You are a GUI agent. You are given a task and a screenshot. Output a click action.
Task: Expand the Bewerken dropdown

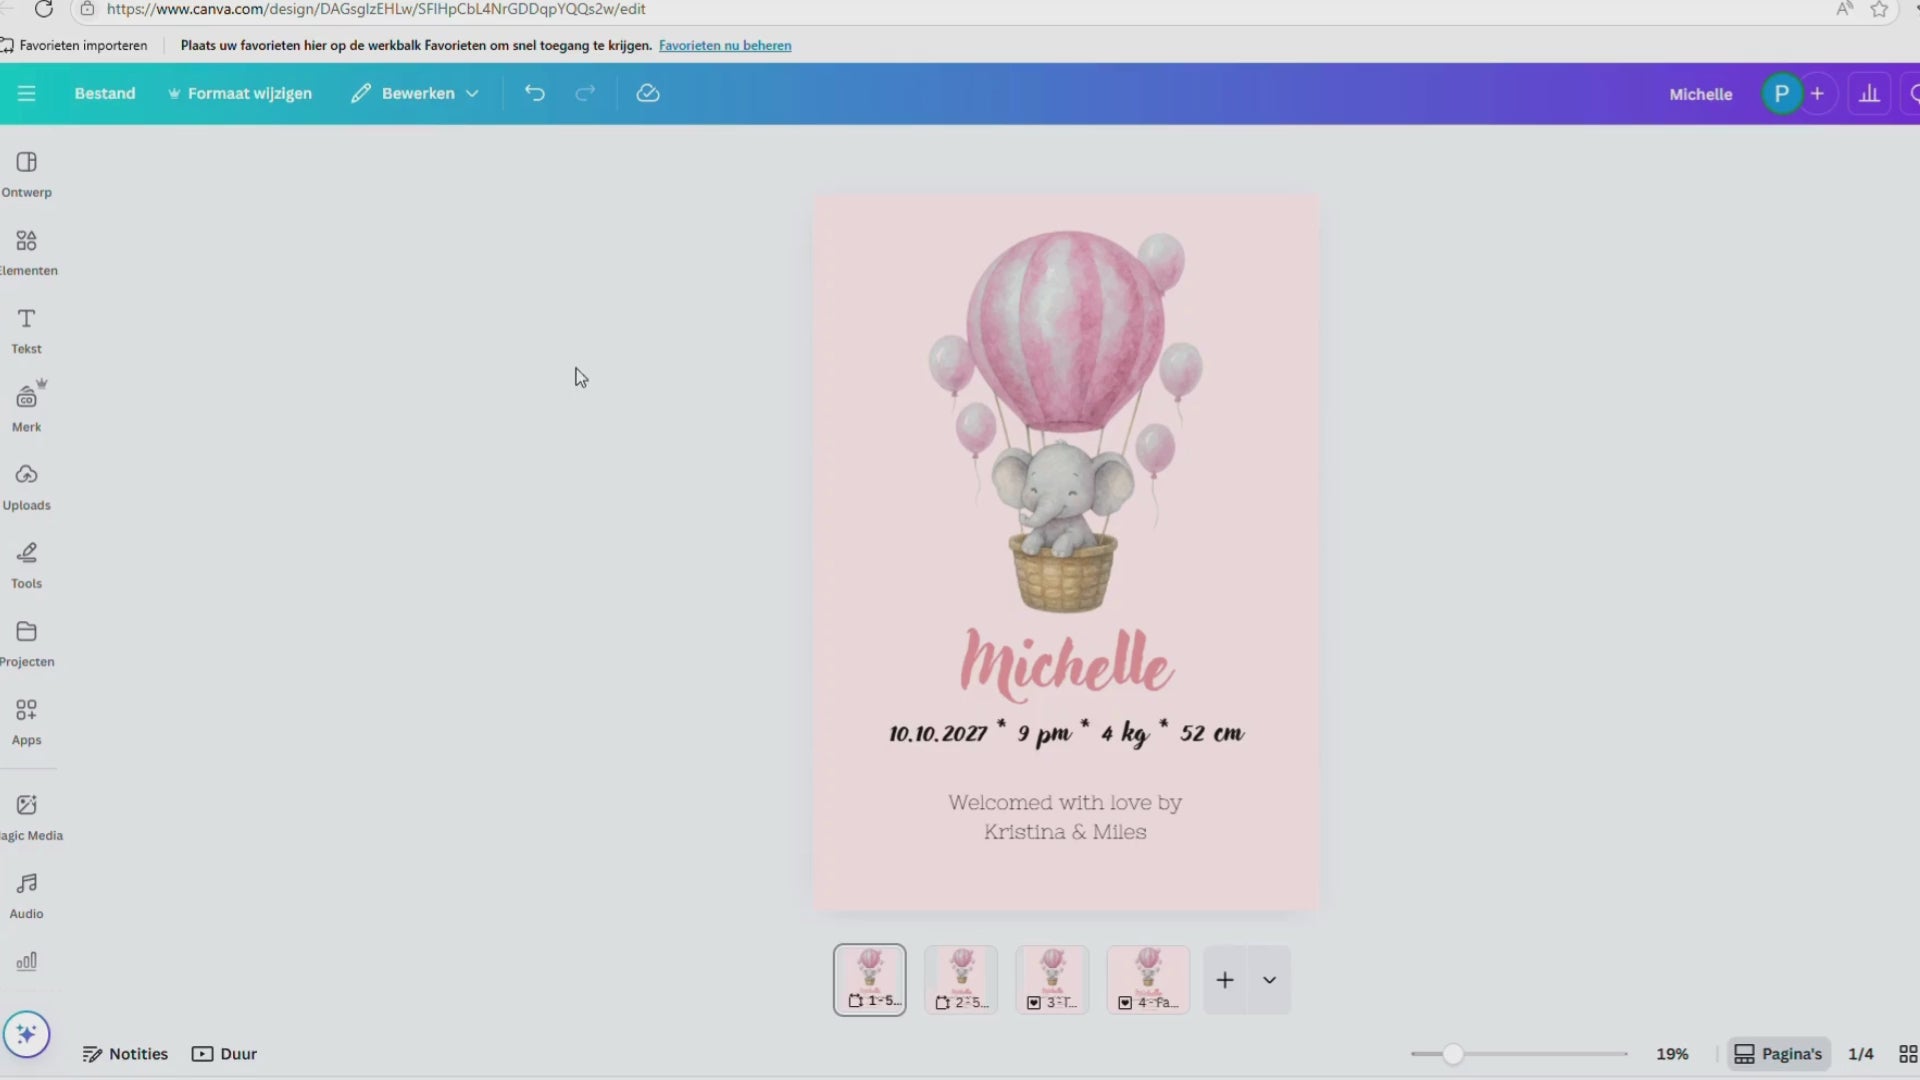415,93
